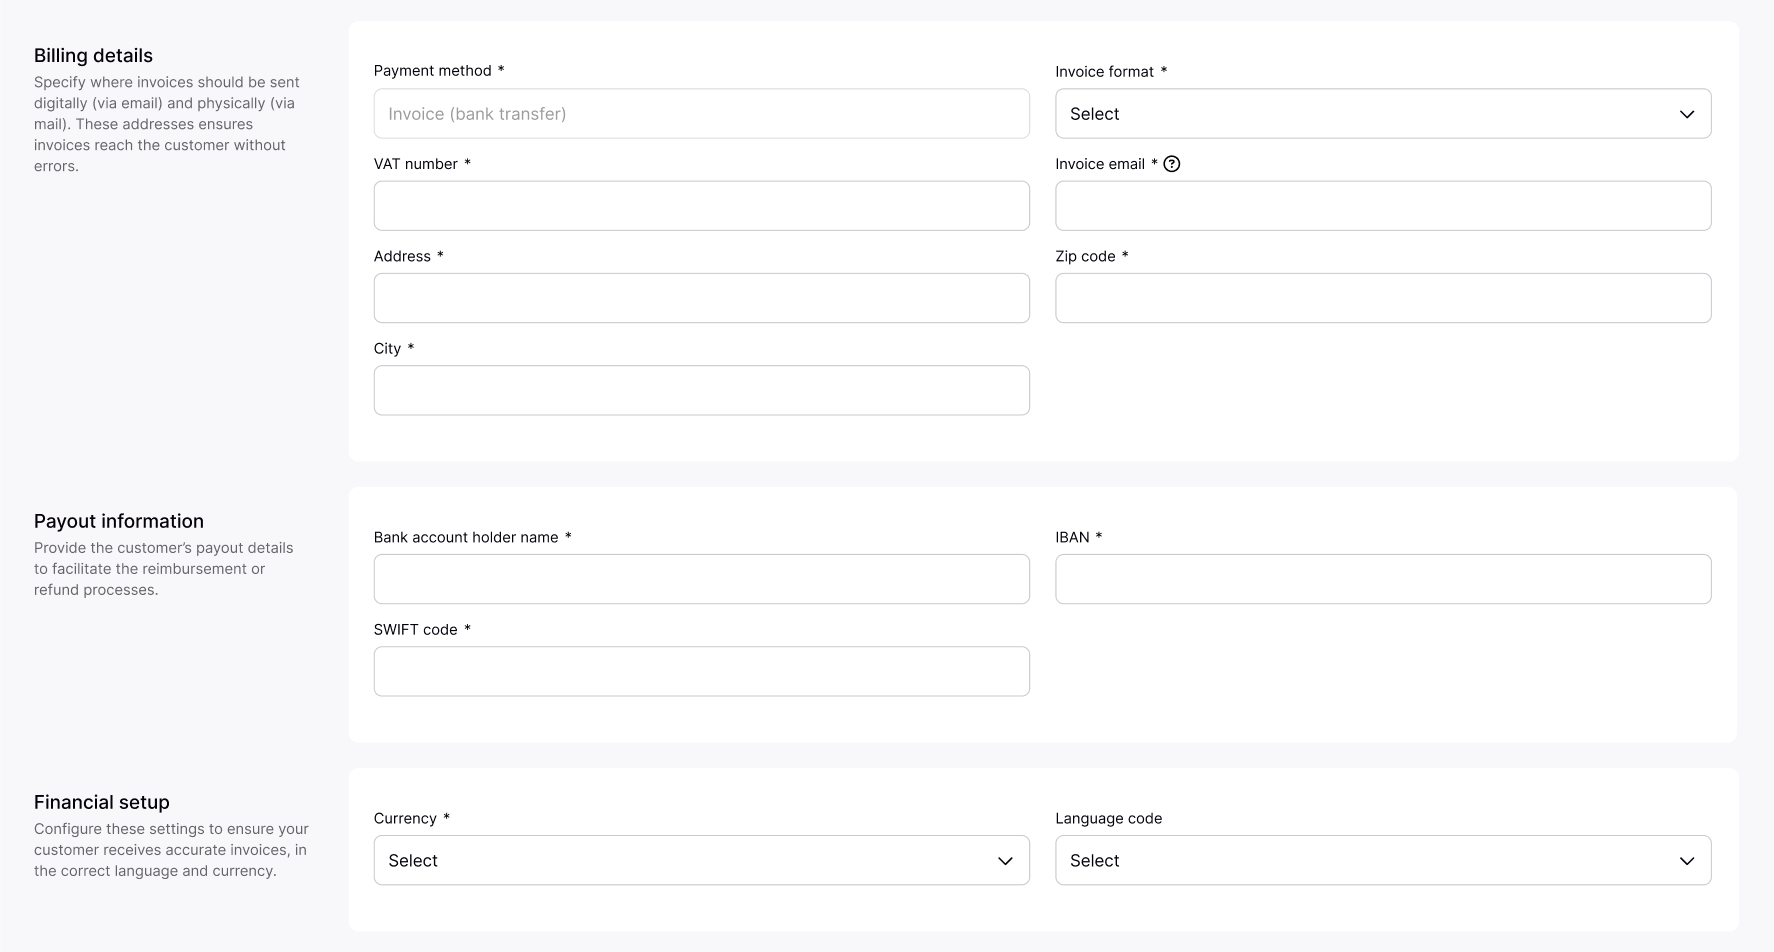Image resolution: width=1774 pixels, height=952 pixels.
Task: Click the Payout information section heading
Action: [119, 521]
